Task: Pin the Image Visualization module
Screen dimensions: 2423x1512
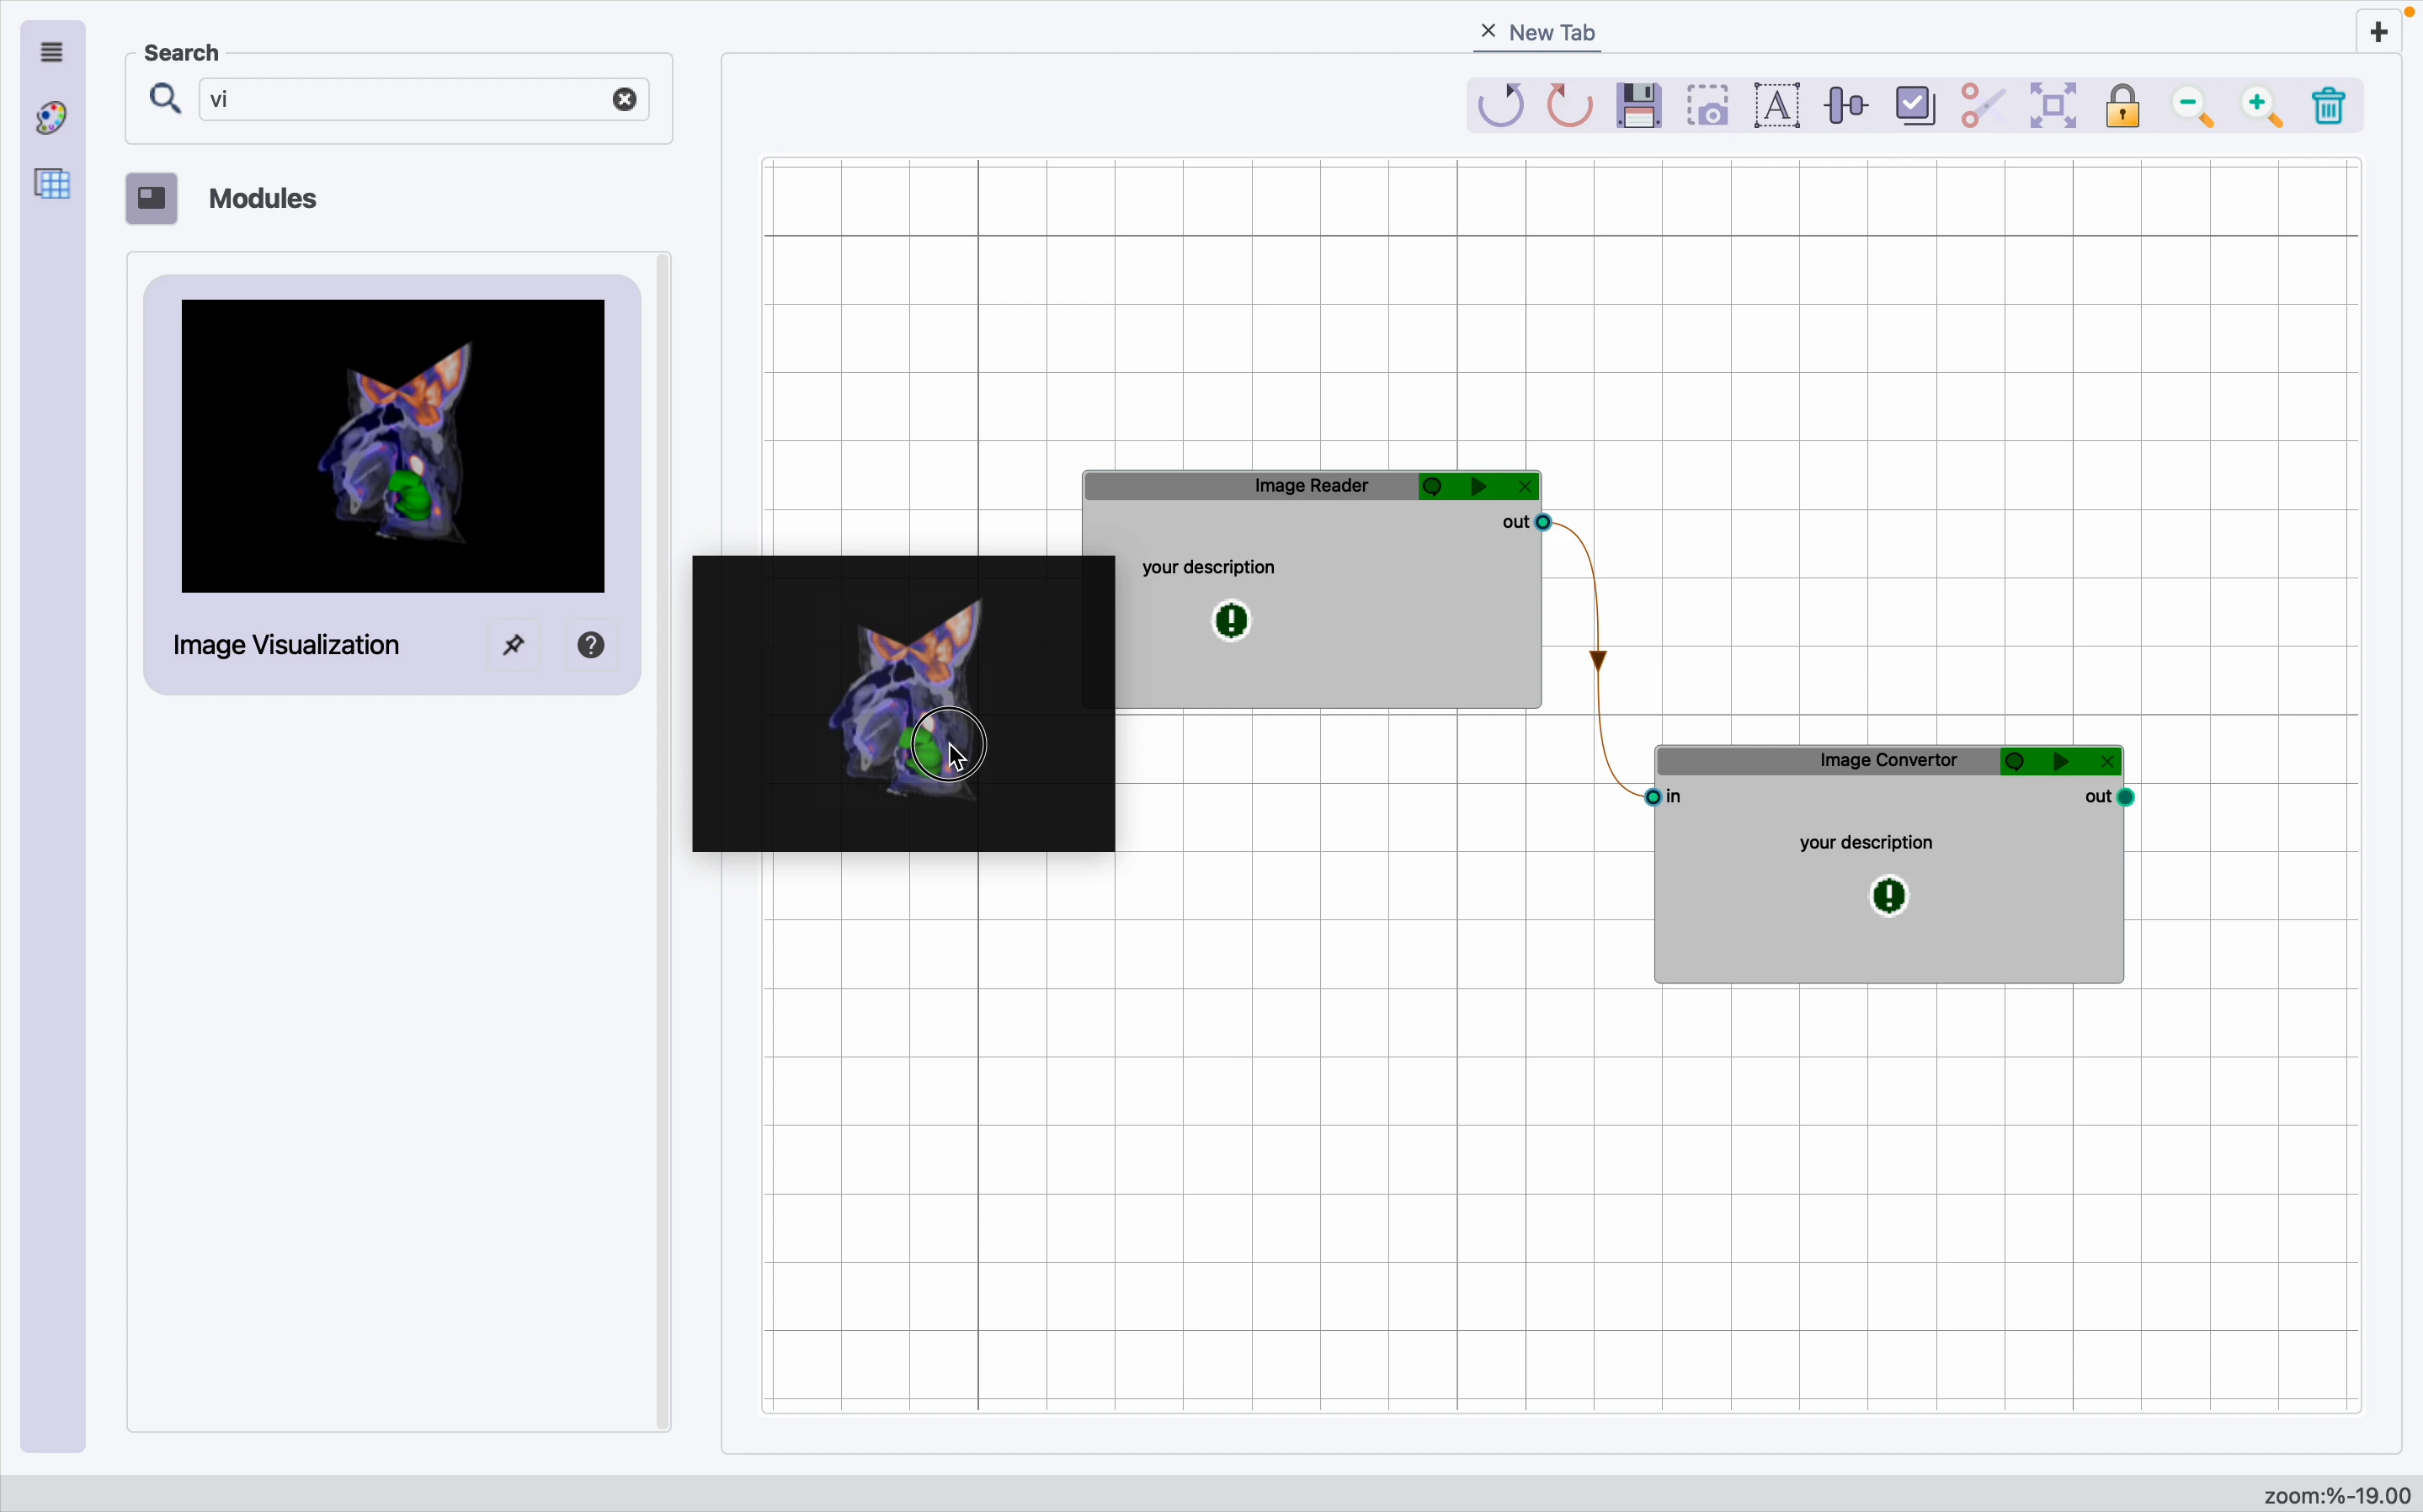Action: tap(514, 646)
